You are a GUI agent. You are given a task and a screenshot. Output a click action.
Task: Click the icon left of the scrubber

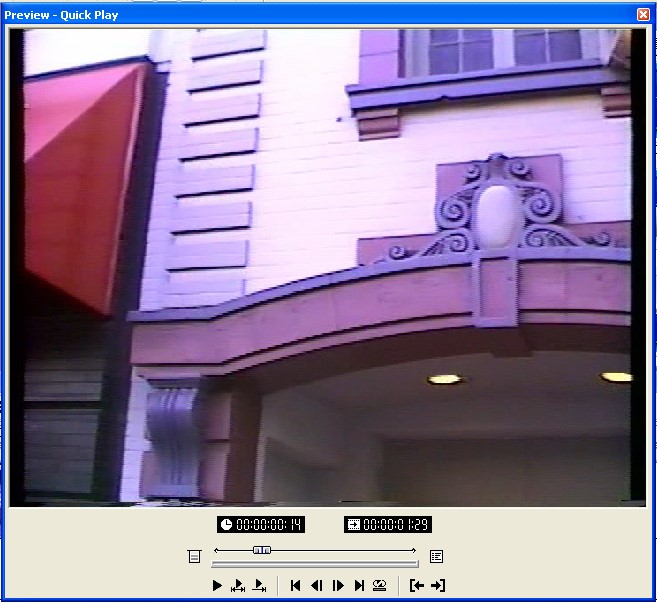(x=194, y=556)
